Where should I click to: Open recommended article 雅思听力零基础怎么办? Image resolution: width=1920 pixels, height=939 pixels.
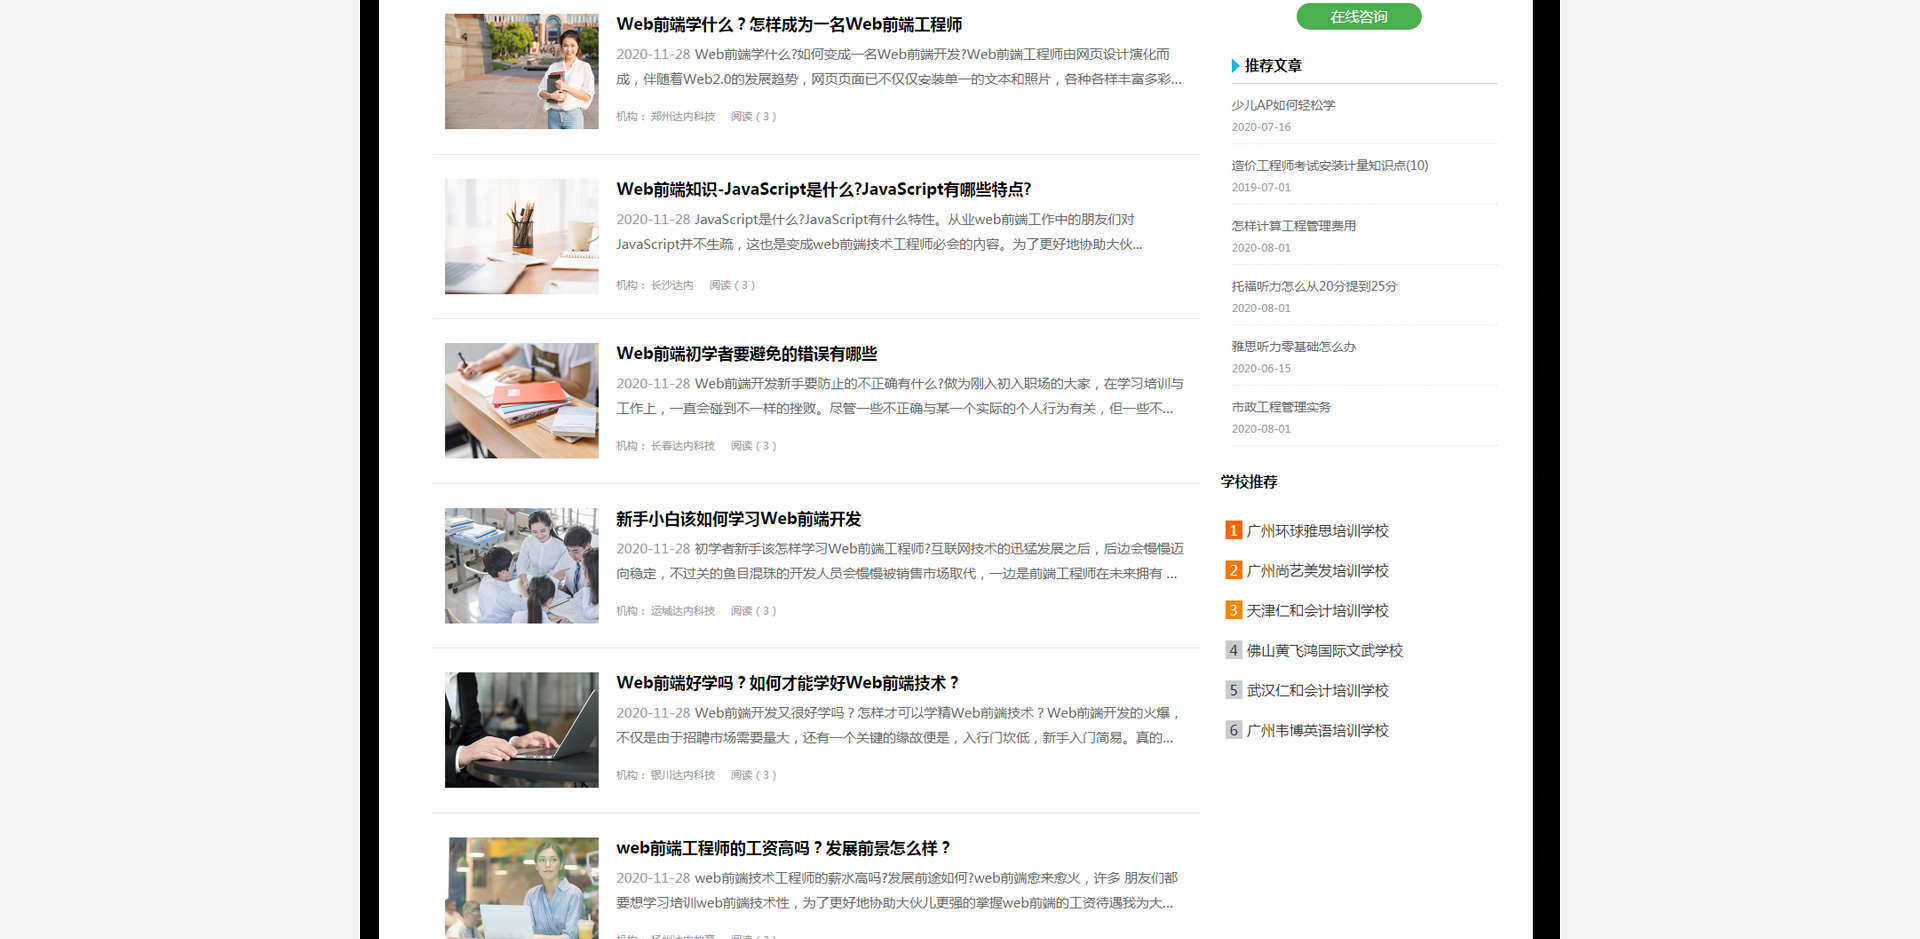tap(1294, 347)
